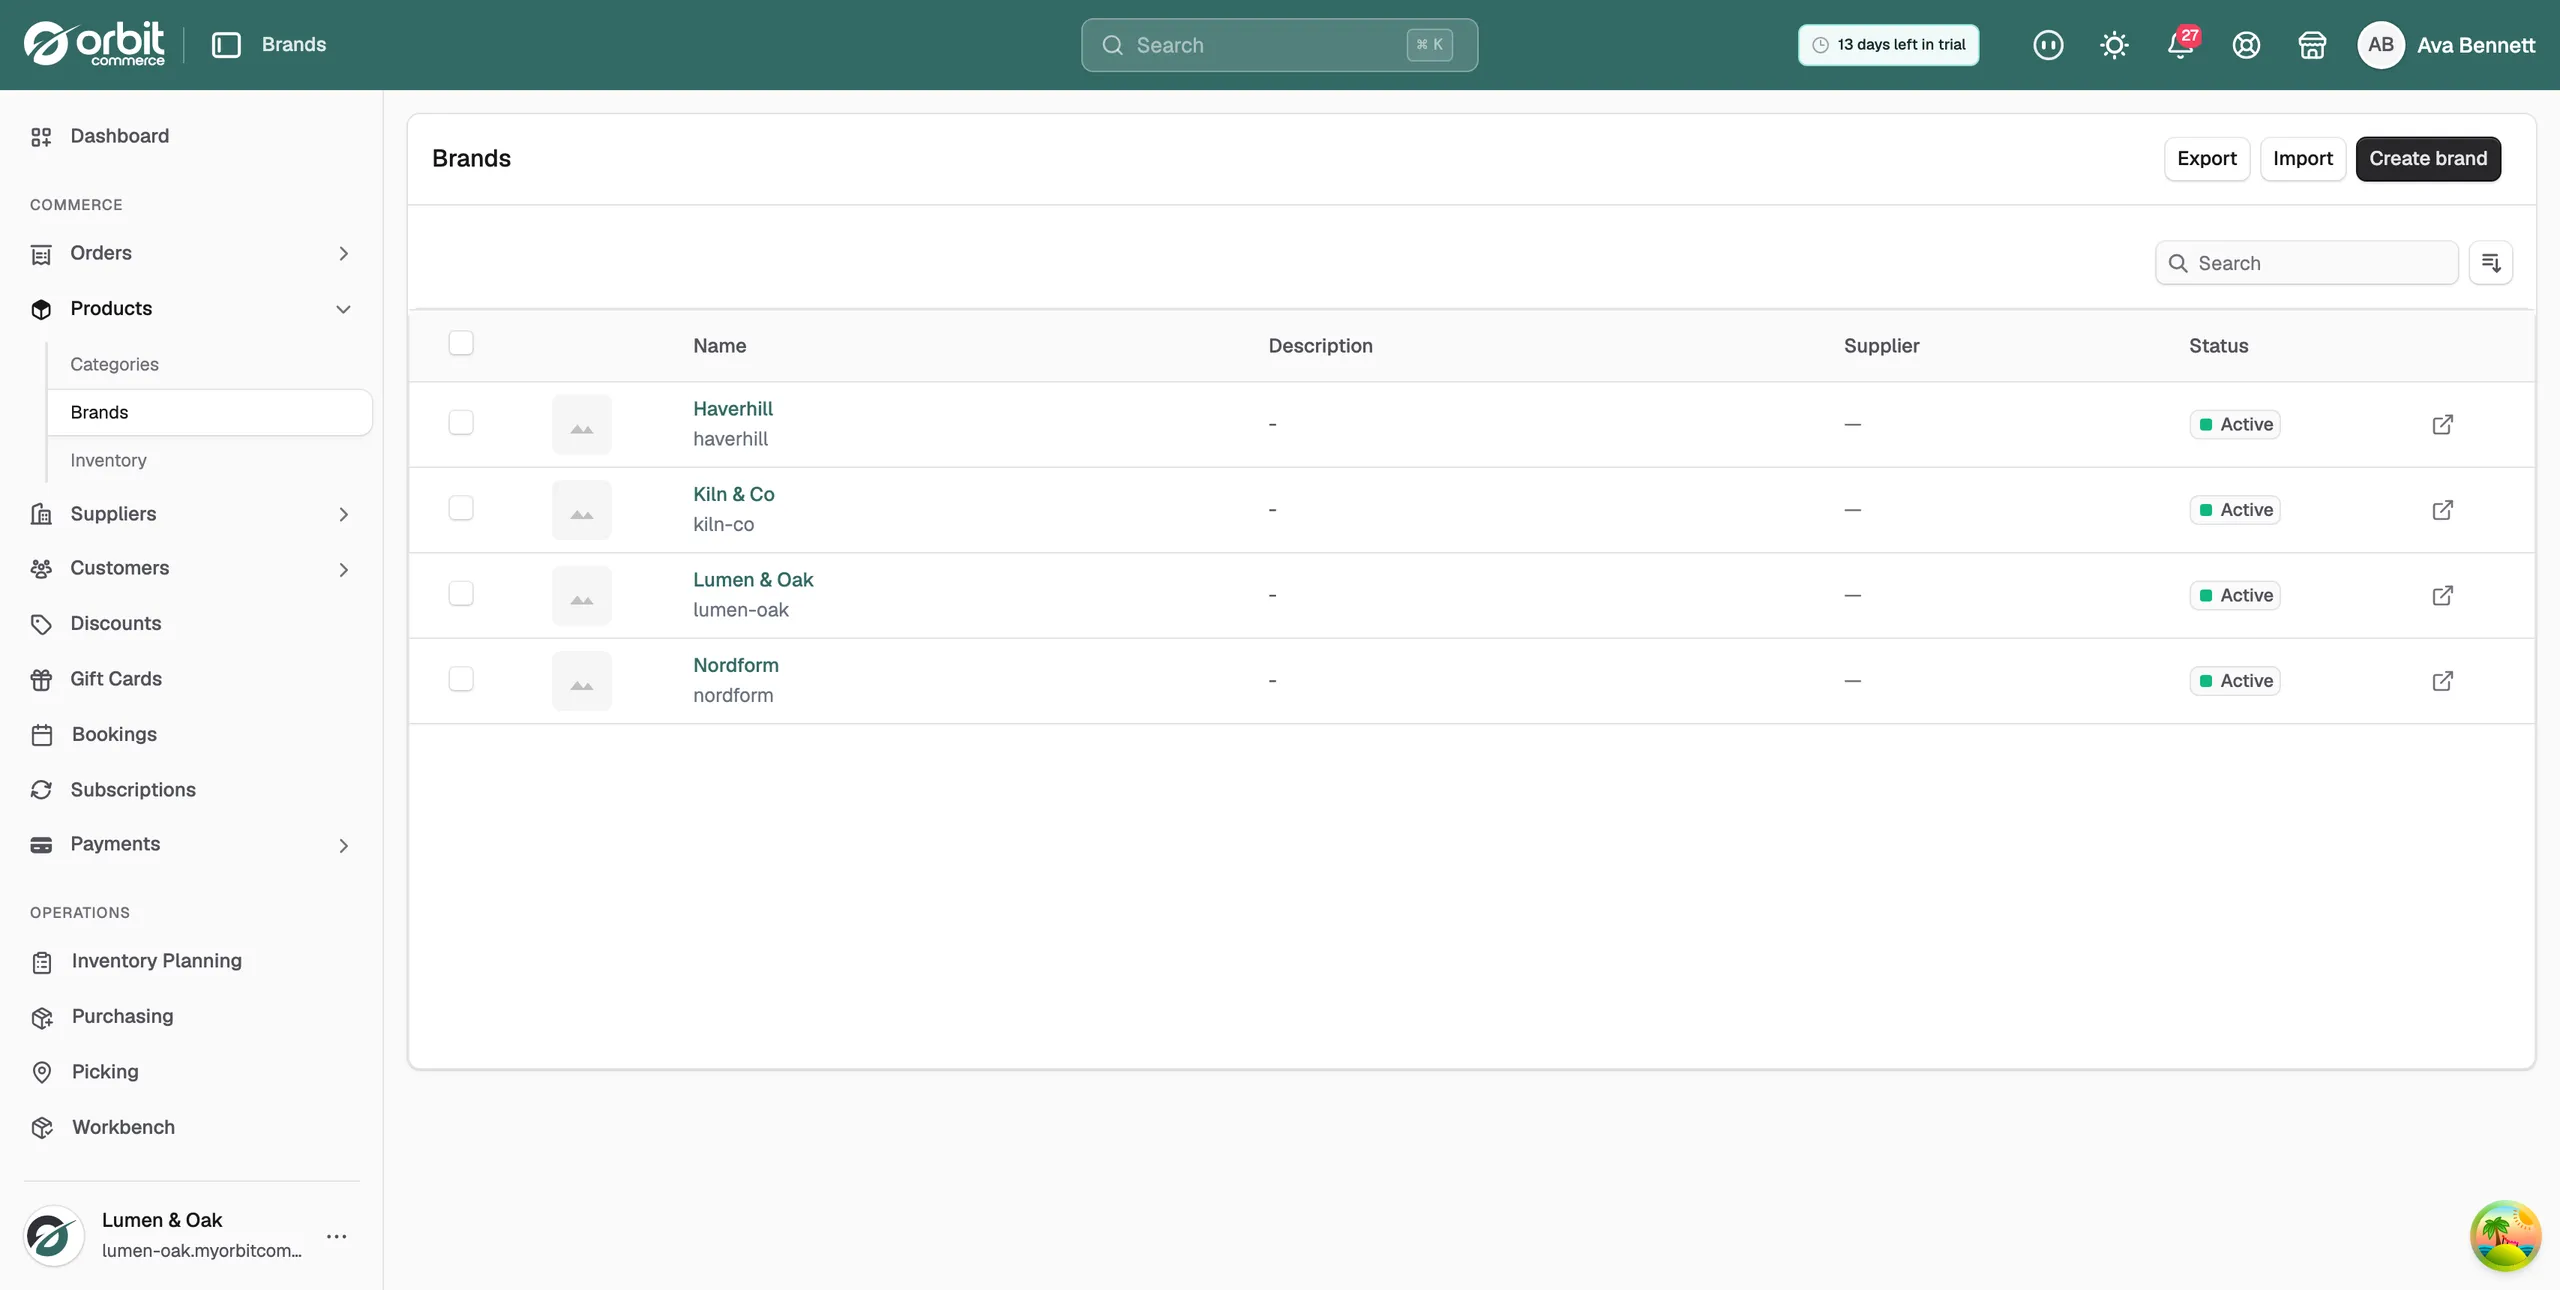Click the Import button

[2303, 159]
